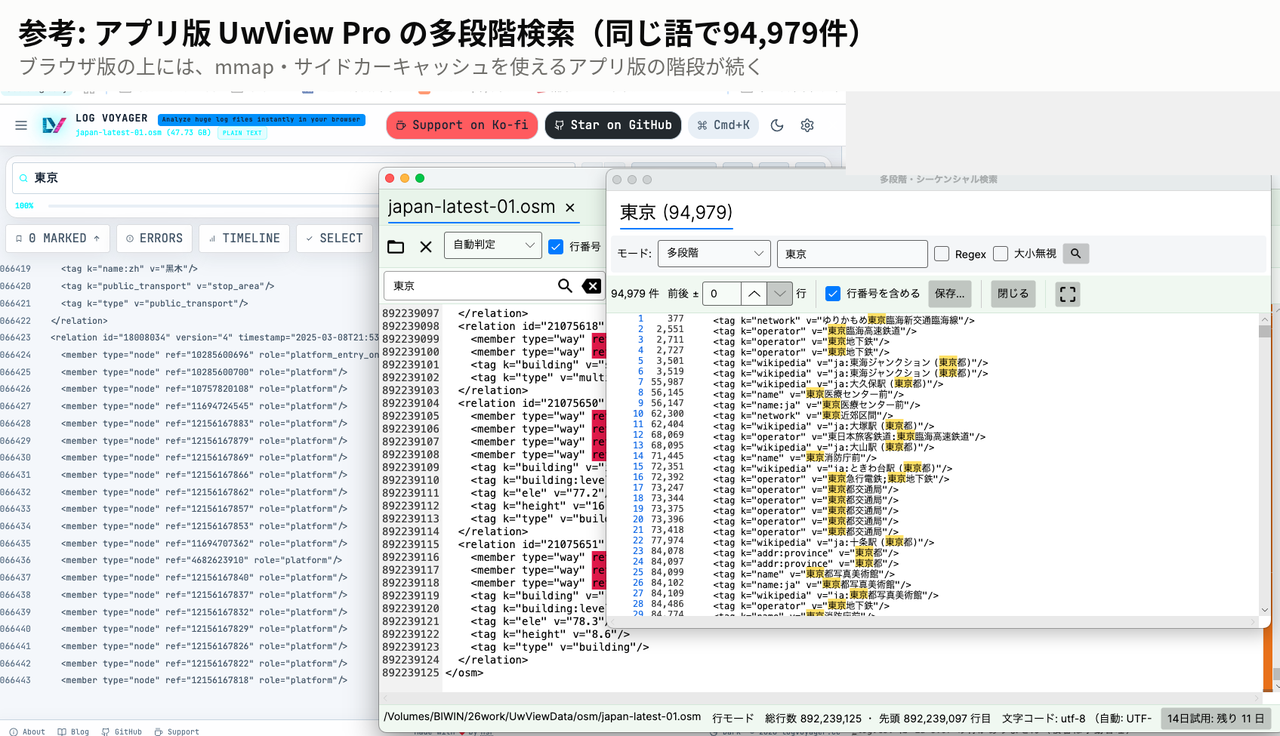Open the Blog footer link
This screenshot has width=1280, height=736.
click(74, 731)
